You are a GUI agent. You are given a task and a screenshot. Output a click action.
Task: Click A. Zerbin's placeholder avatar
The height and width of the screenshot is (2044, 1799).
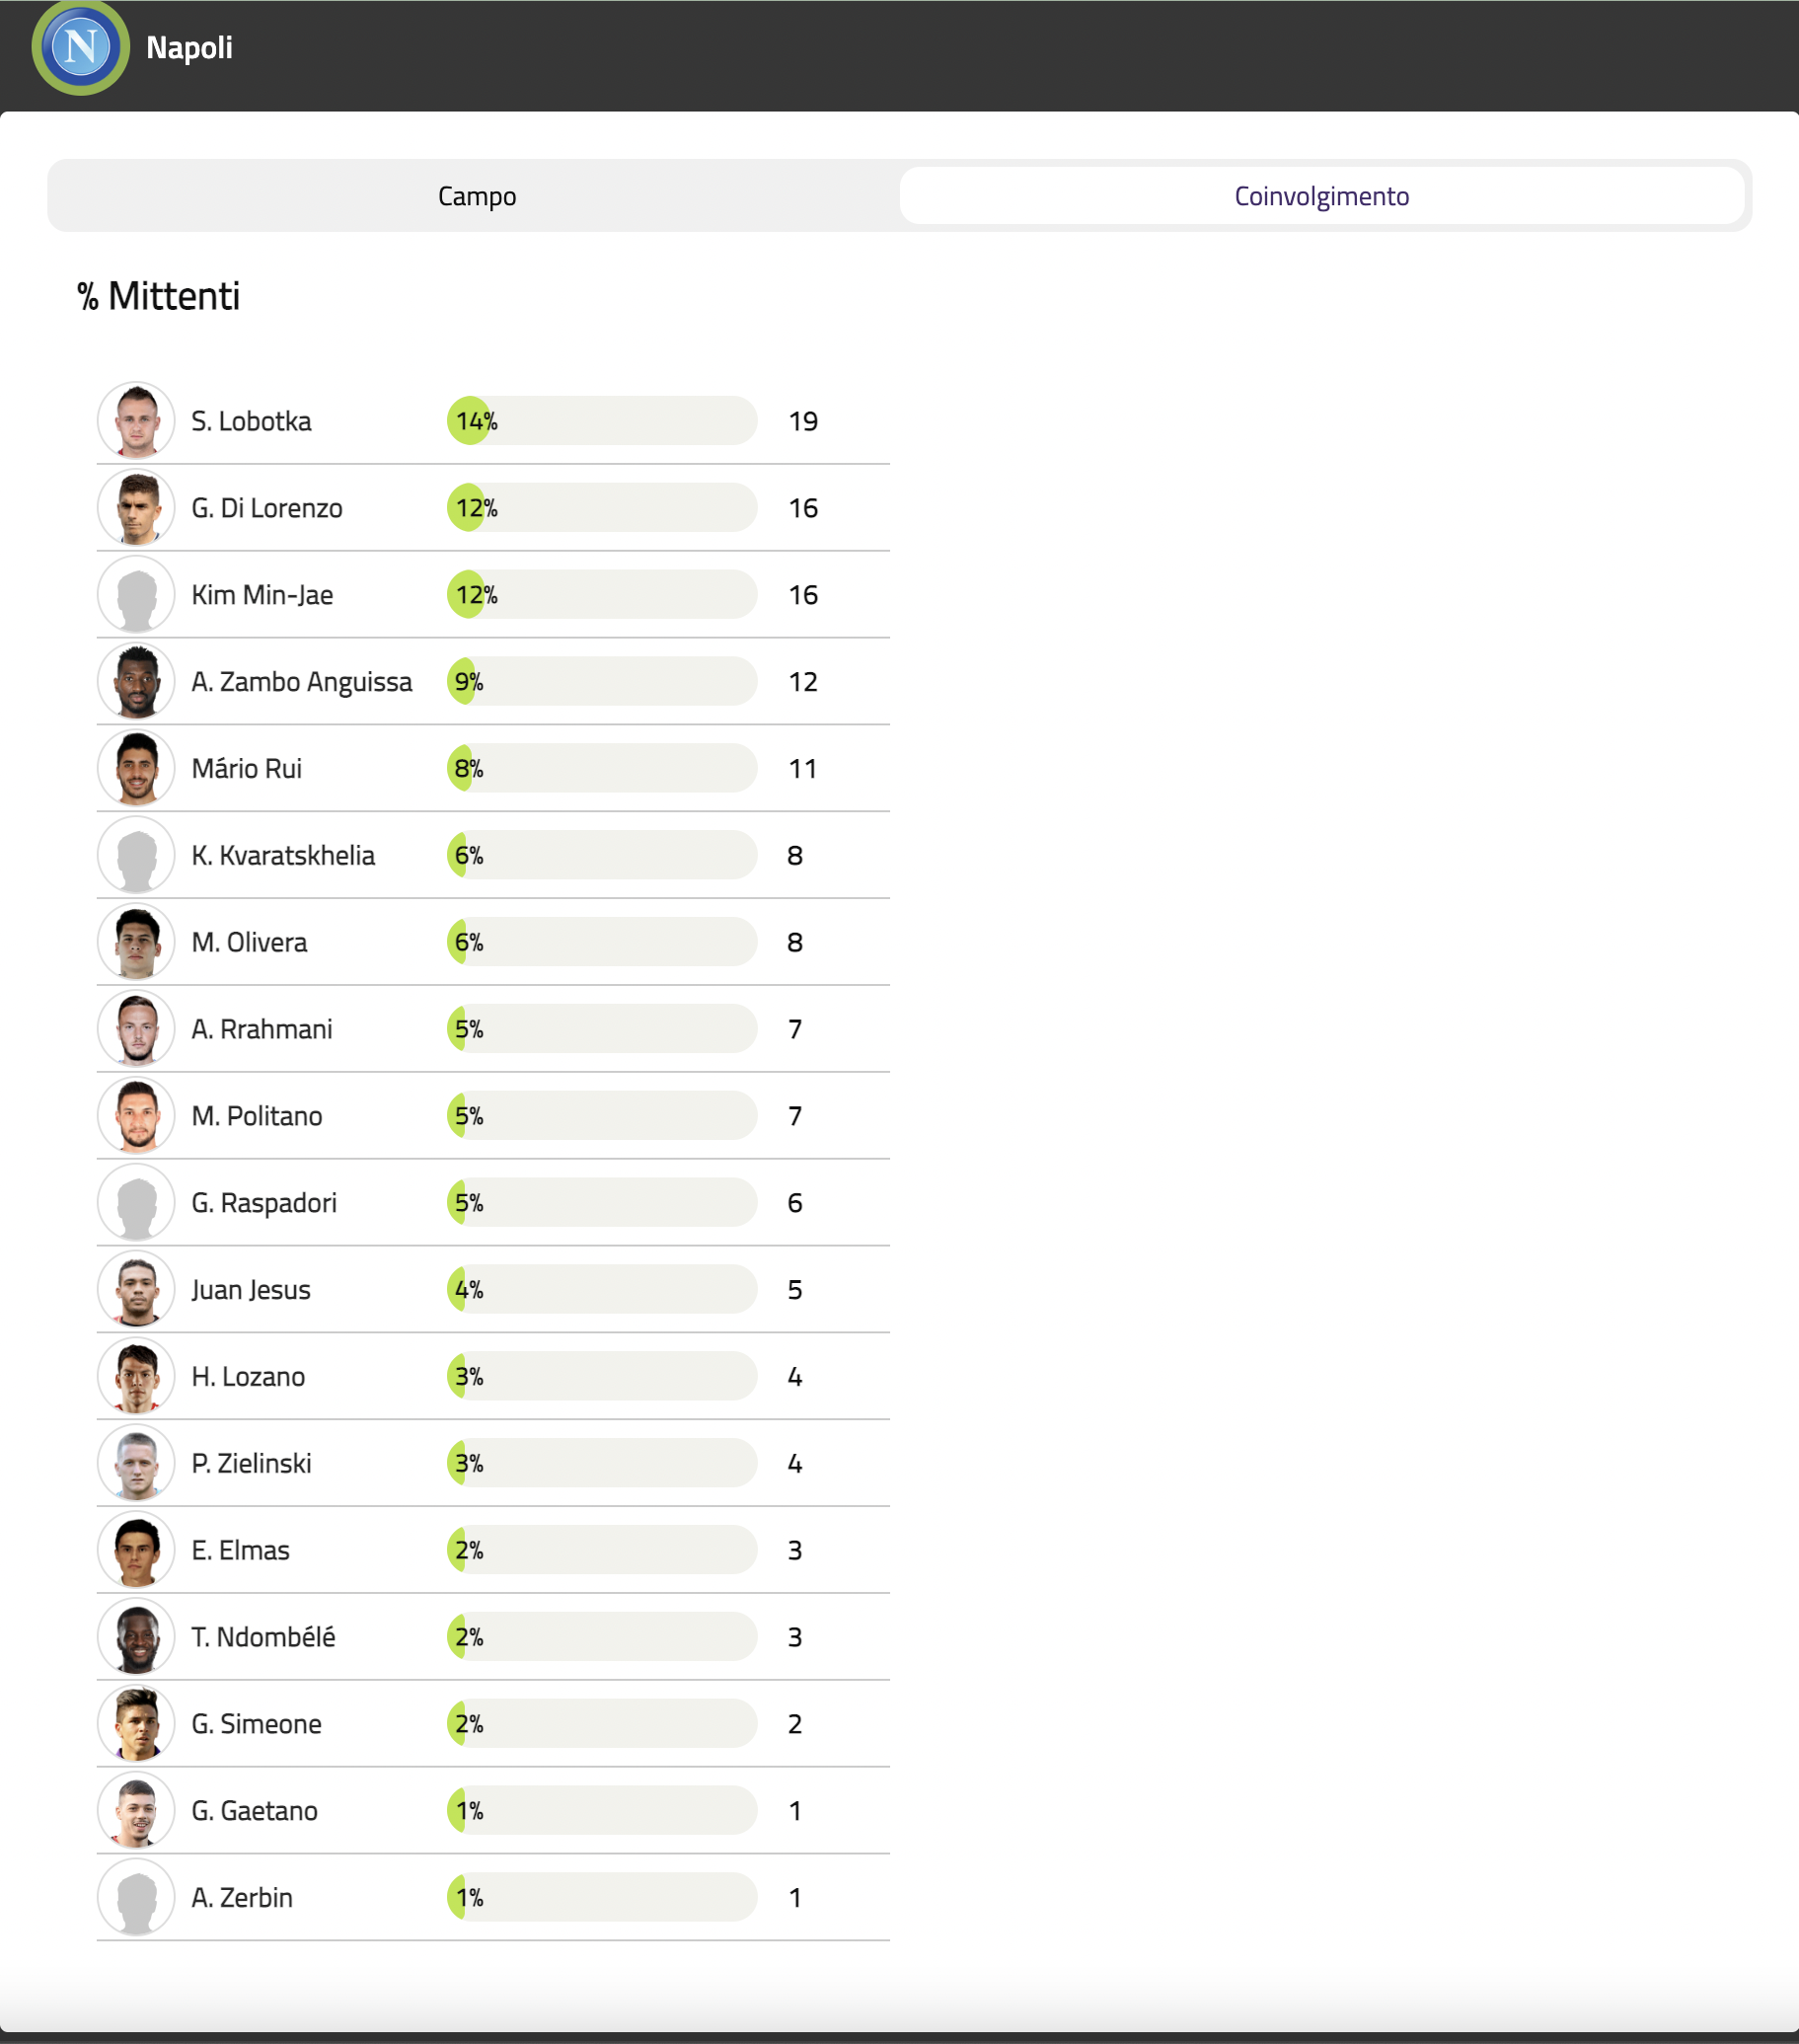[136, 1898]
